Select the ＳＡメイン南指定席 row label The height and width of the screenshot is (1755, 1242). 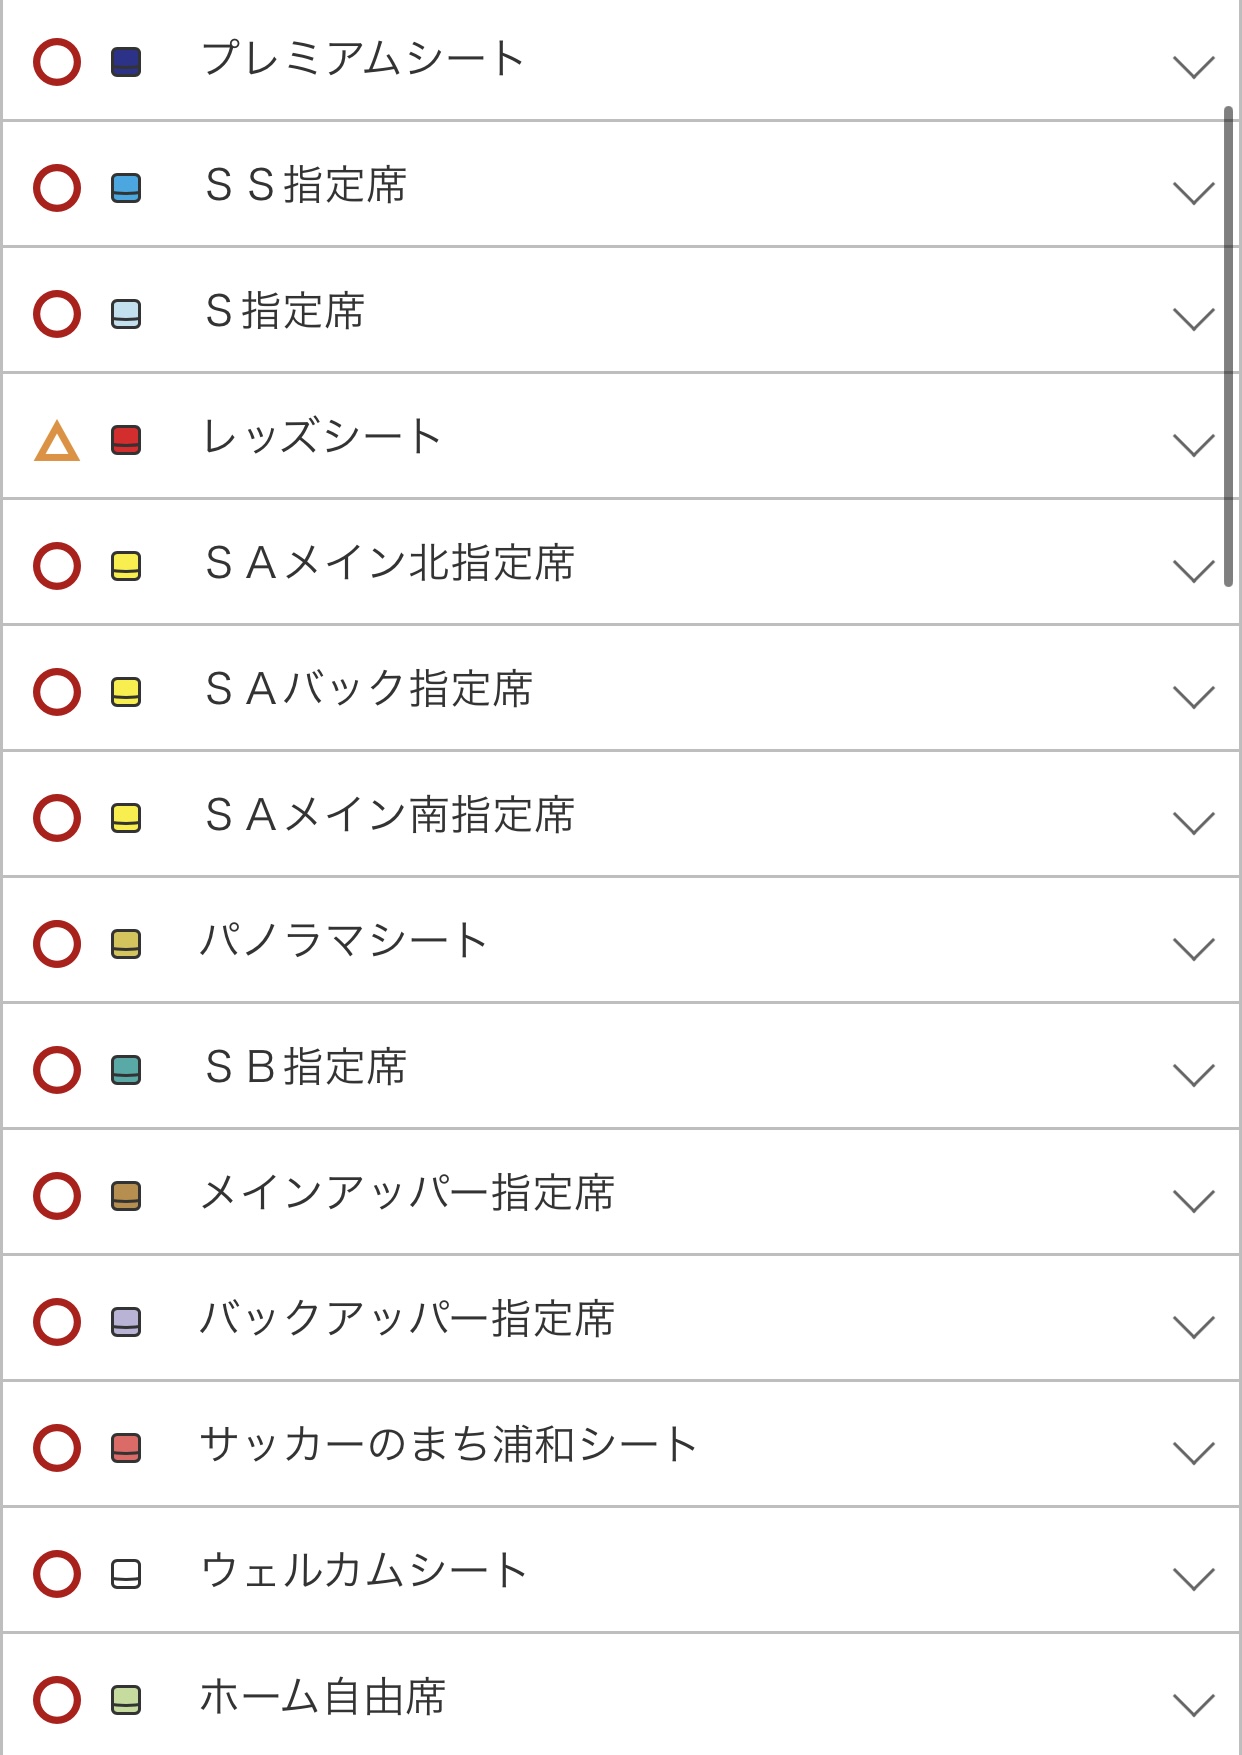390,815
